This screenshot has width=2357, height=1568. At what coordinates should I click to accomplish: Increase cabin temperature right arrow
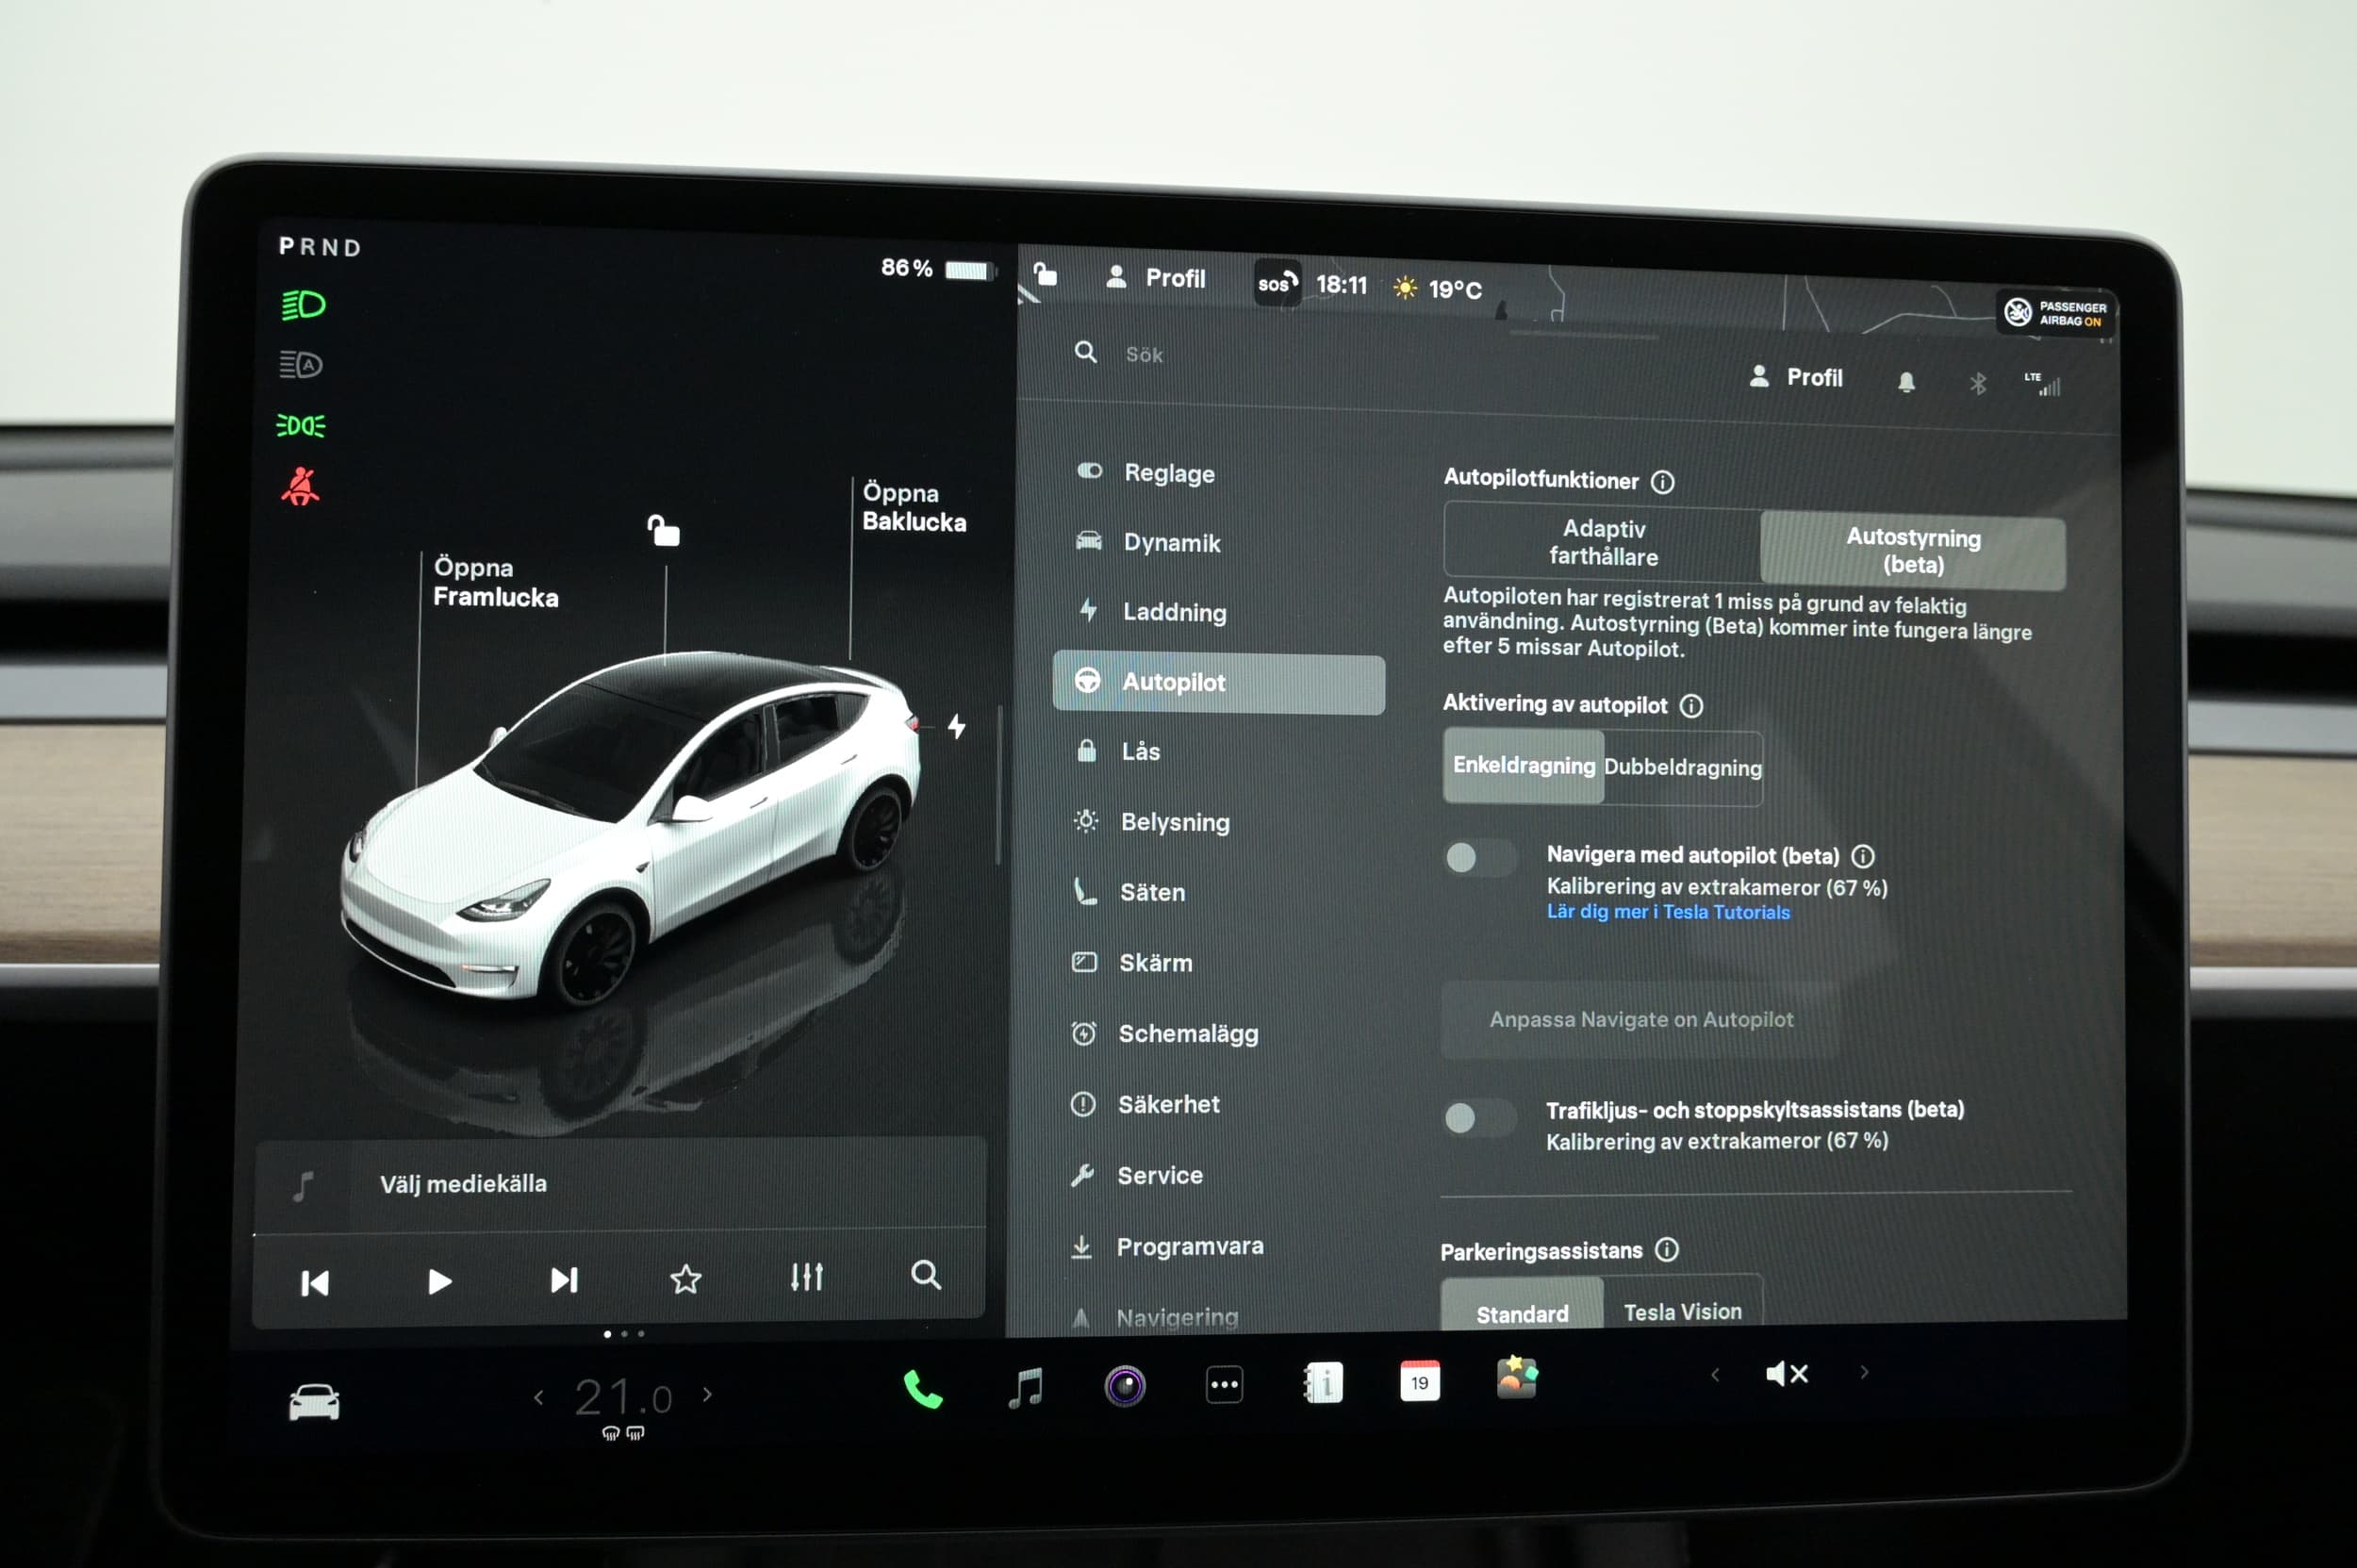pos(707,1394)
